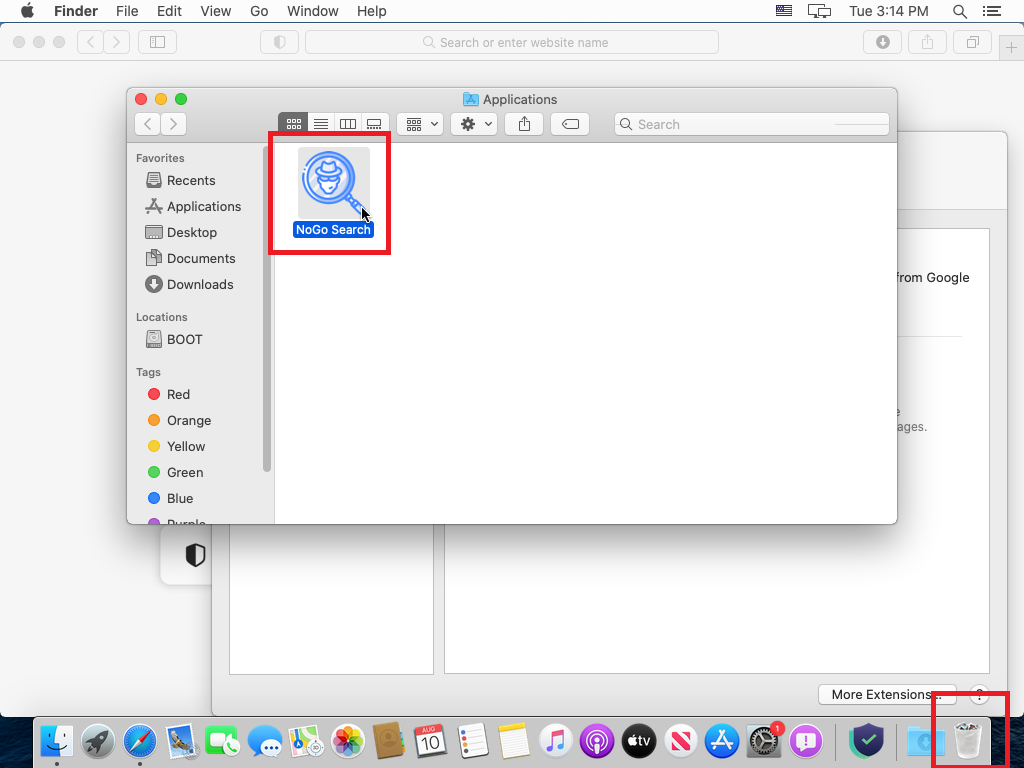
Task: Go forward in the Finder window
Action: click(x=174, y=124)
